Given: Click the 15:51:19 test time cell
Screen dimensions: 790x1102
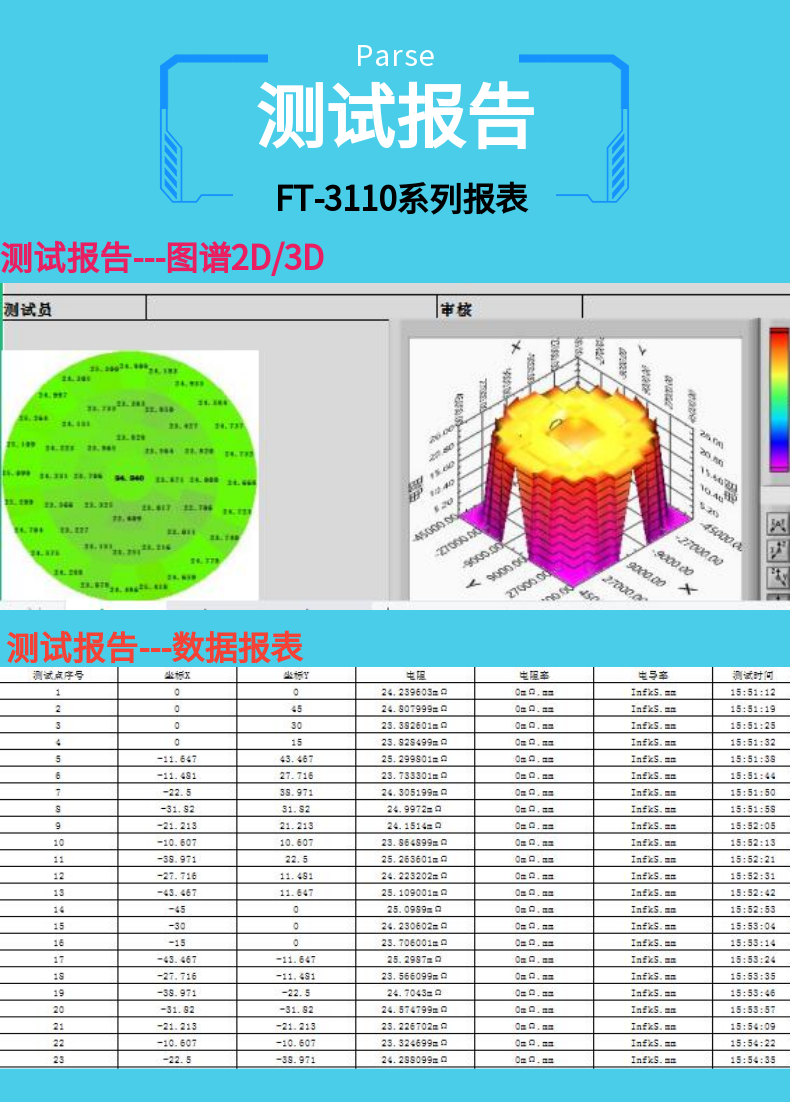Looking at the screenshot, I should click(x=753, y=709).
